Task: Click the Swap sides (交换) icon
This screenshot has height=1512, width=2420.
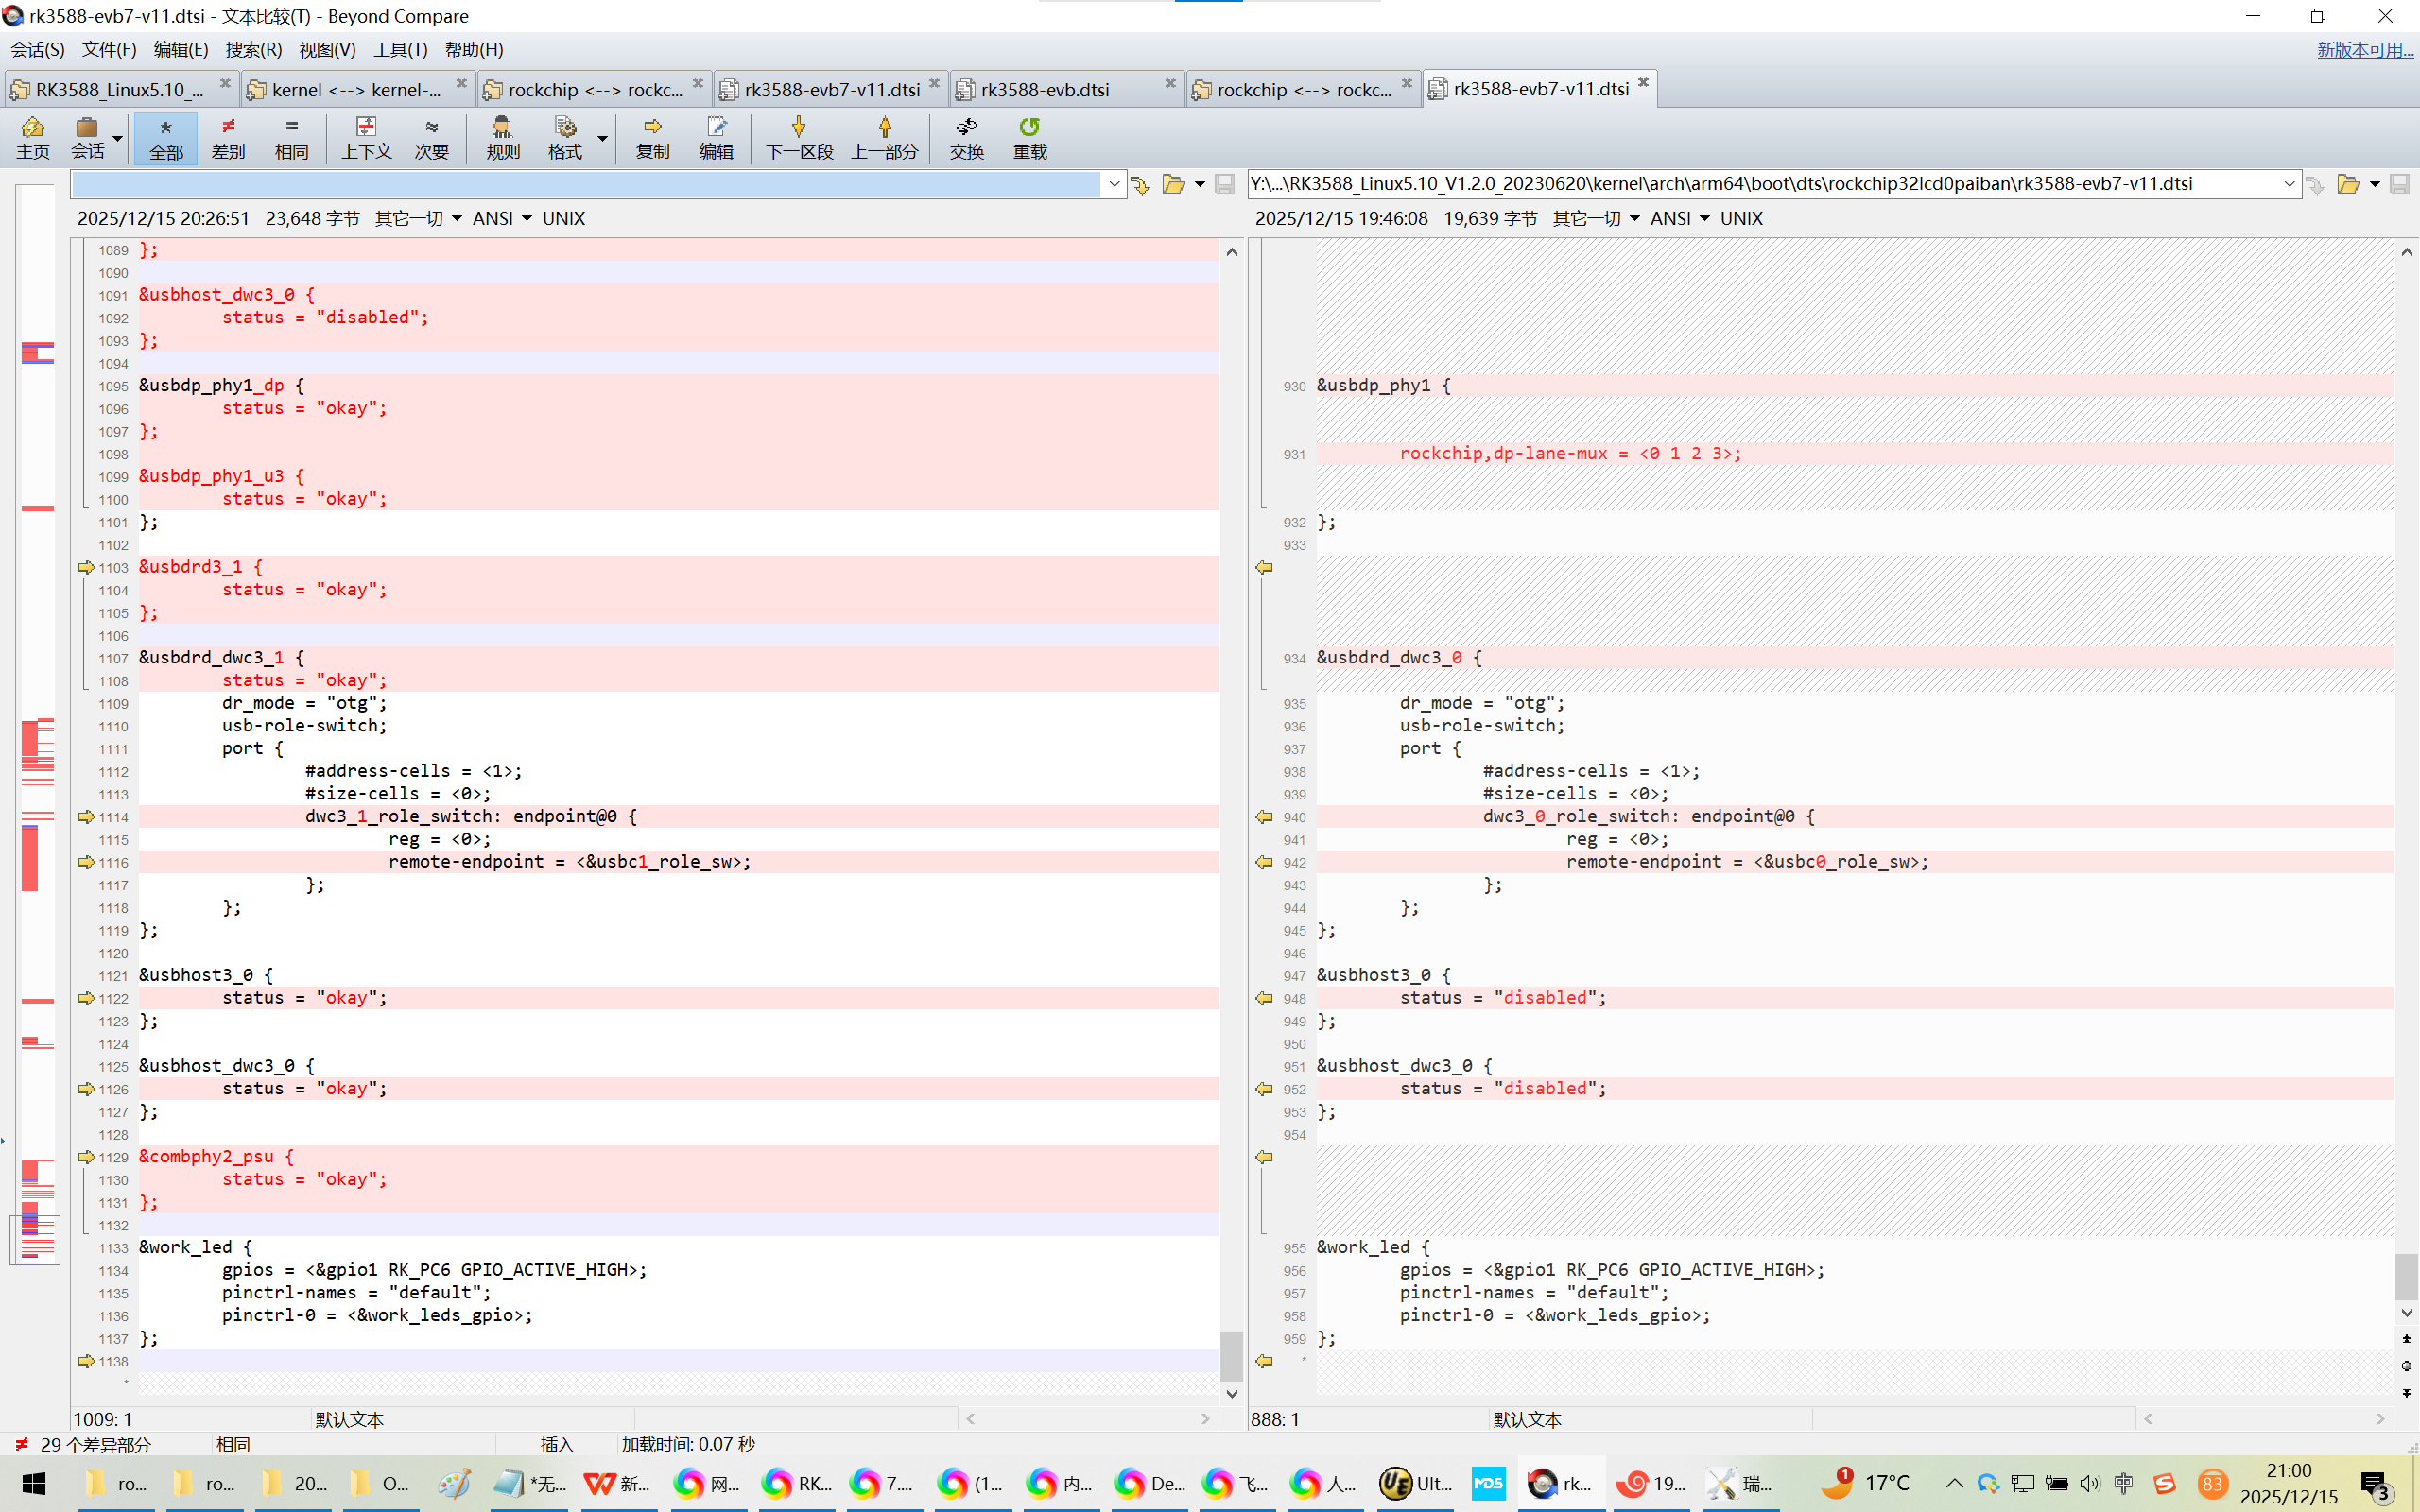Action: click(x=966, y=137)
